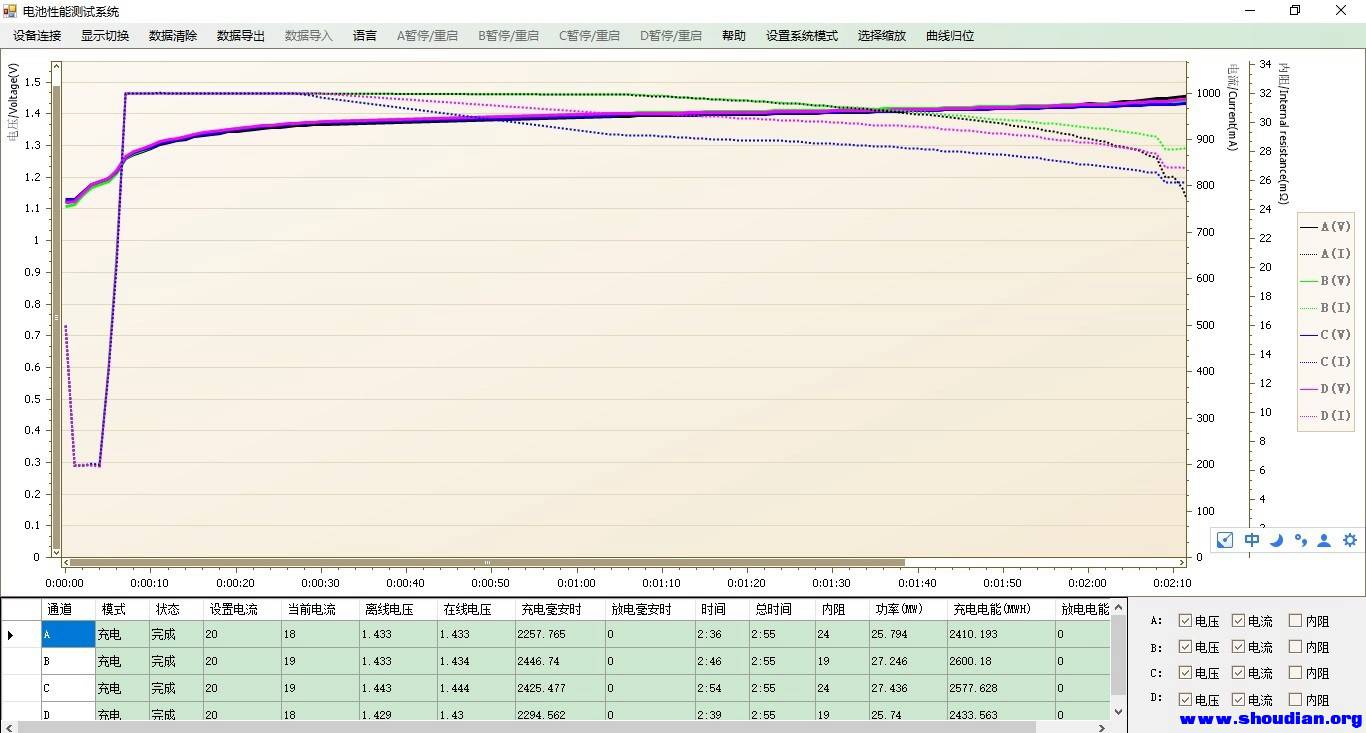The width and height of the screenshot is (1366, 733).
Task: Open the 帮助 menu
Action: pyautogui.click(x=733, y=36)
